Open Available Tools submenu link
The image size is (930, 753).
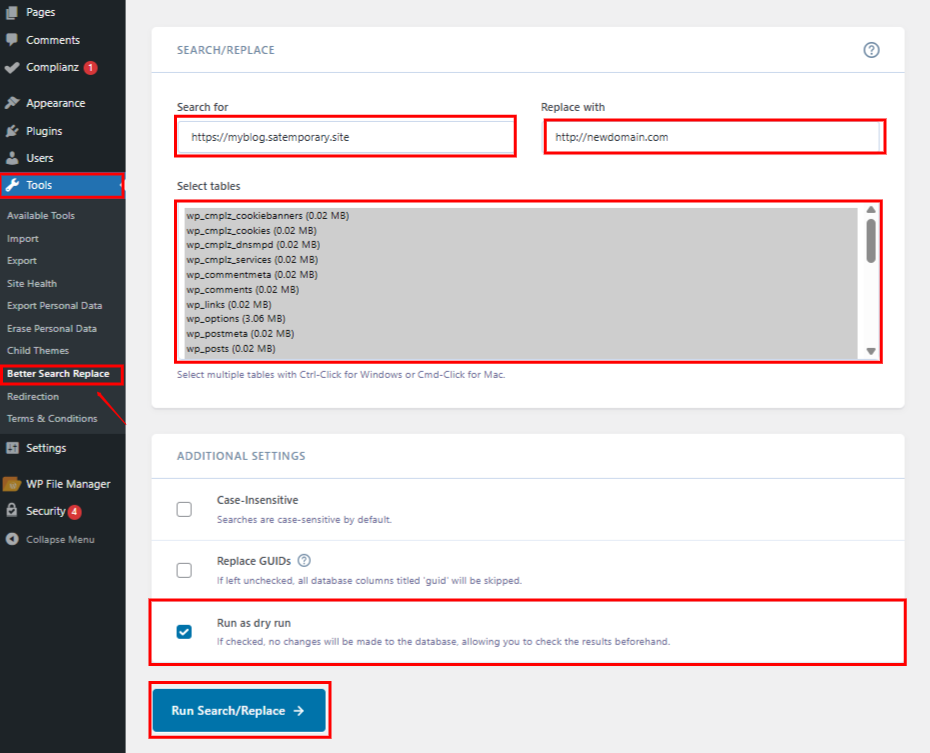click(x=41, y=216)
